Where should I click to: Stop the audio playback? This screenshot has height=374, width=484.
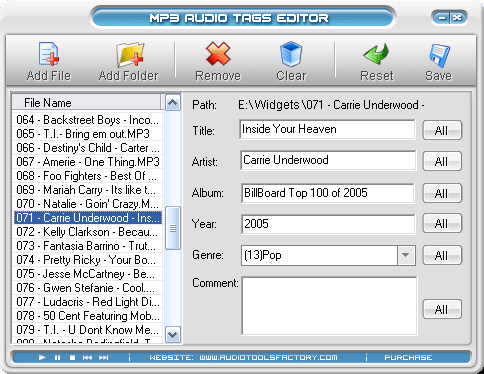(72, 357)
